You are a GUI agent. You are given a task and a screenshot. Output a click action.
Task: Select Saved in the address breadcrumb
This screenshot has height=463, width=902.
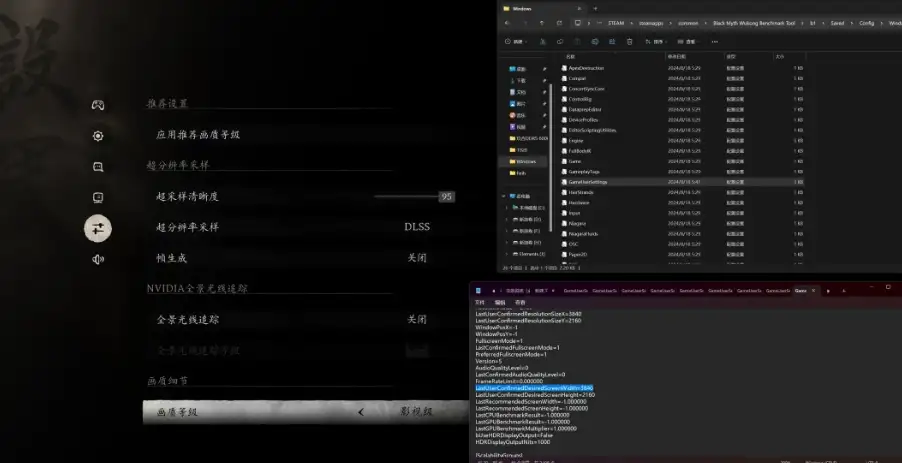click(837, 24)
